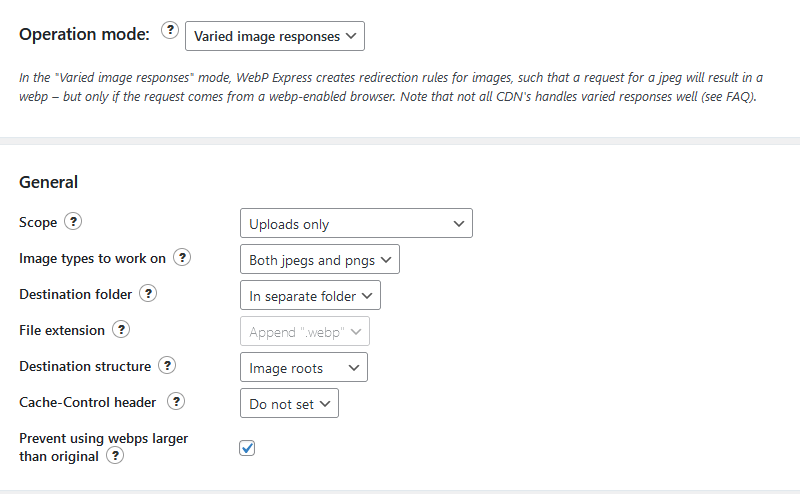
Task: Expand the Do not set dropdown
Action: coord(289,403)
